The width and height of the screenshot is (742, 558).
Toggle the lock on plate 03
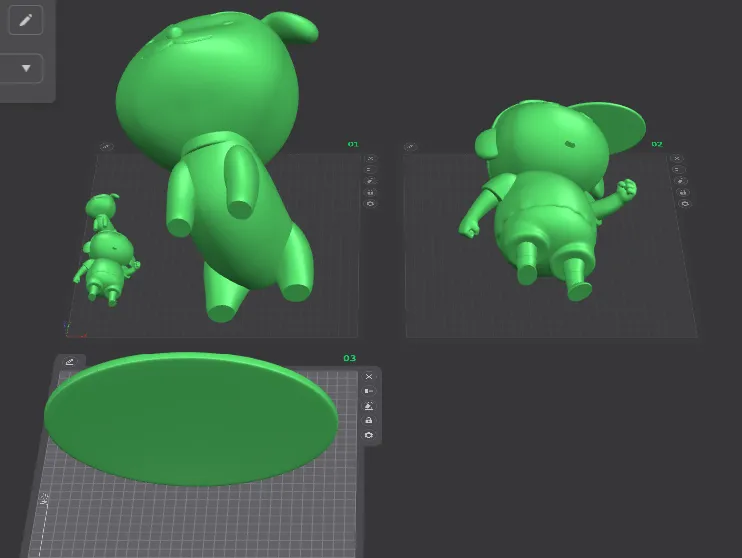pos(369,420)
